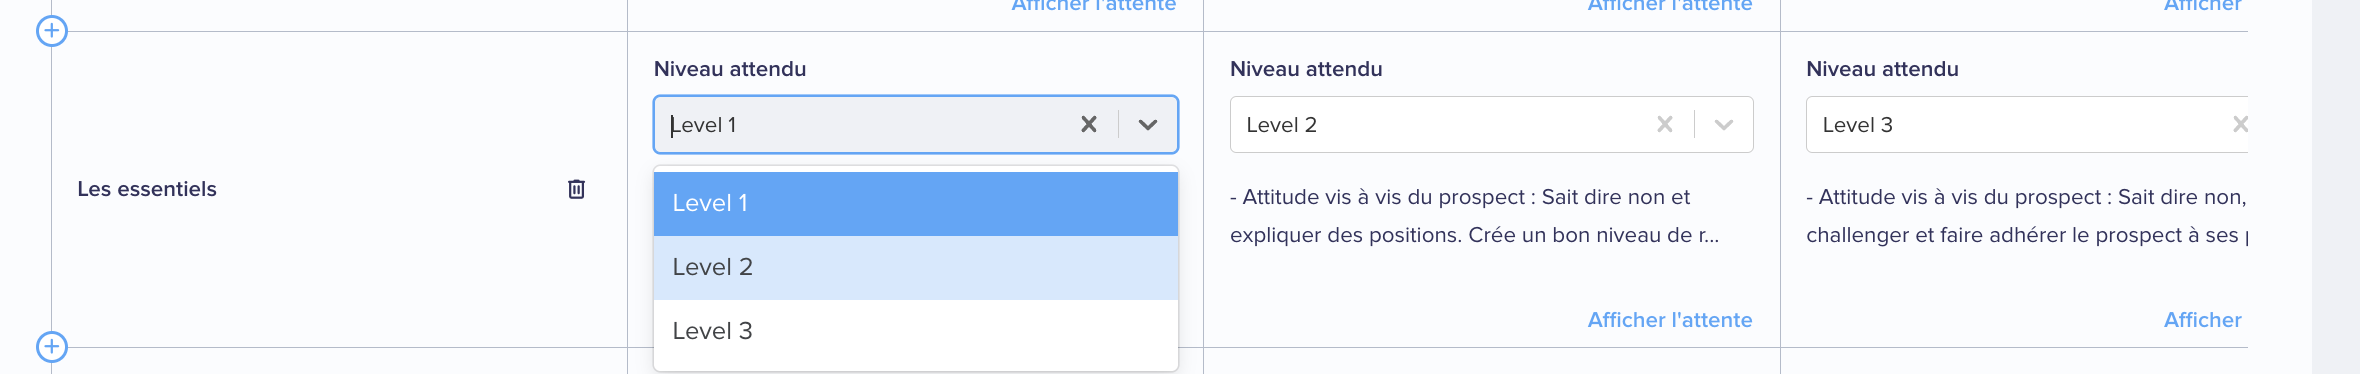Open the Level 2 Niveau attendu combo box

point(1491,125)
